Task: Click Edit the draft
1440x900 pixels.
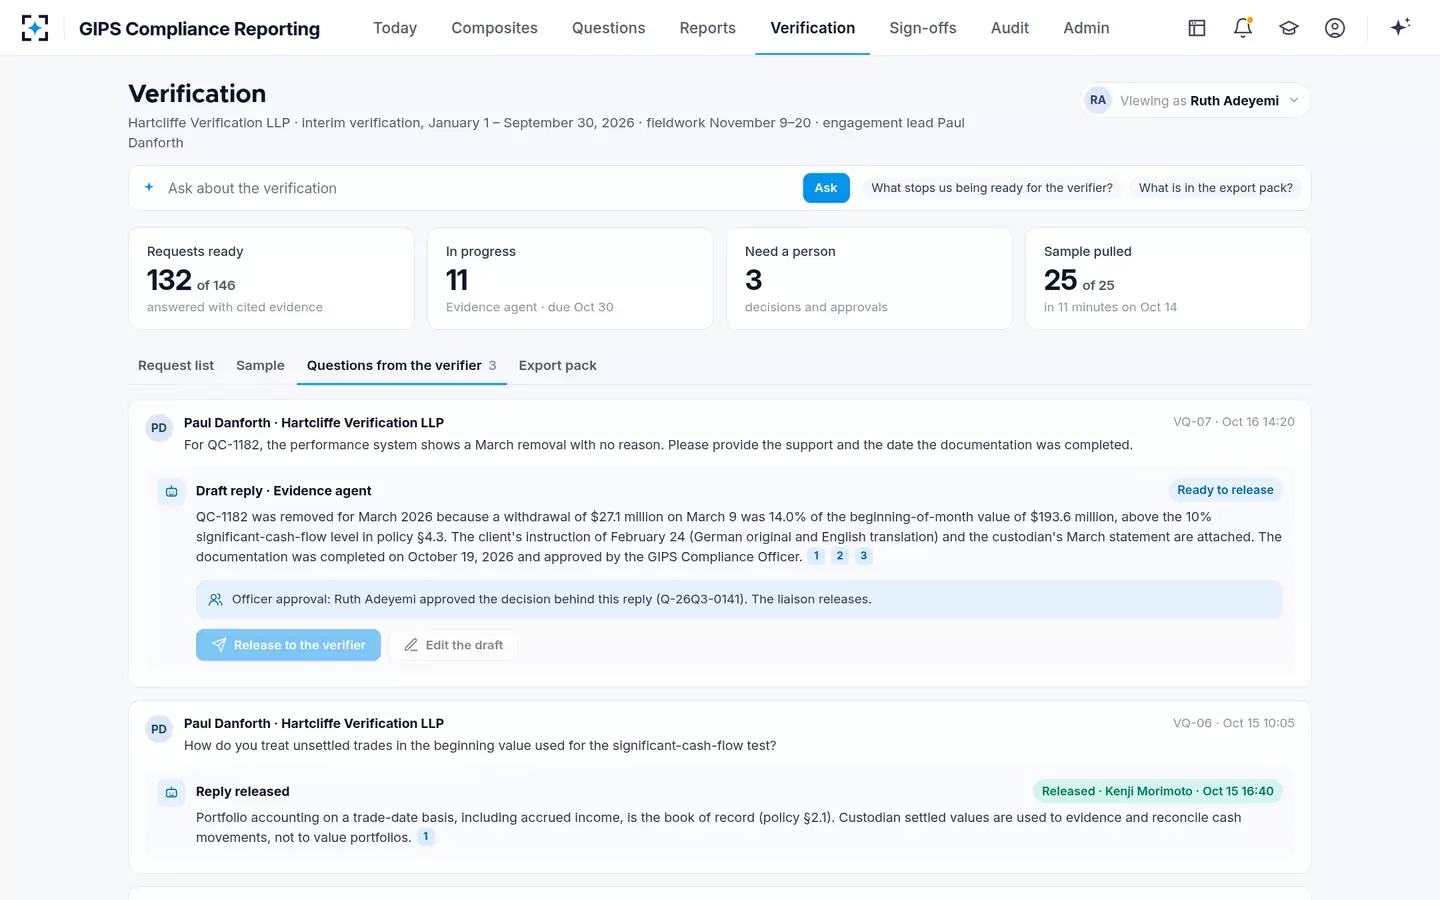Action: 453,645
